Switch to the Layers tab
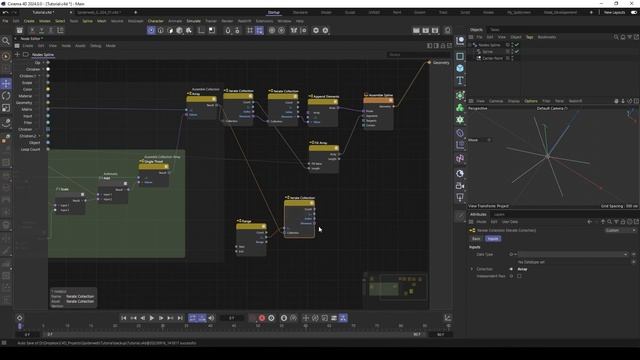640x360 pixels. click(x=499, y=214)
